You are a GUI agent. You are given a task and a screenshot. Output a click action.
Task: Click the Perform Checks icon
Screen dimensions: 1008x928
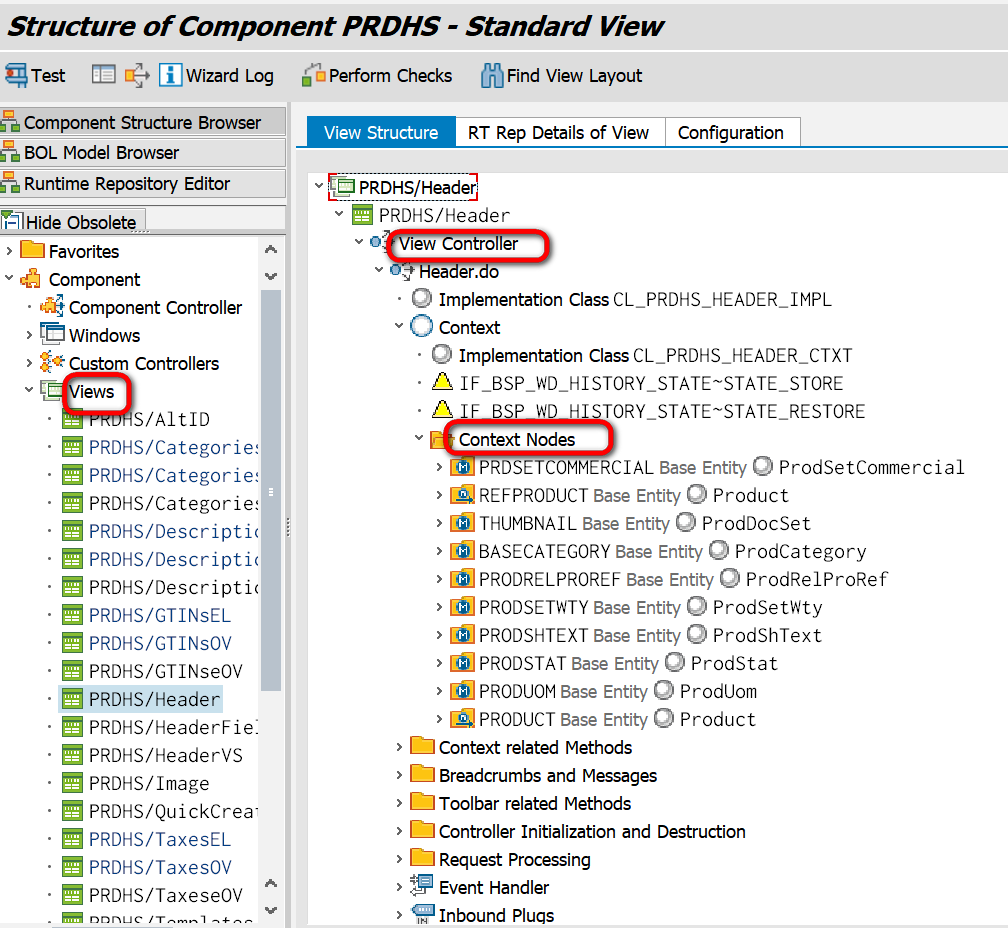click(314, 75)
